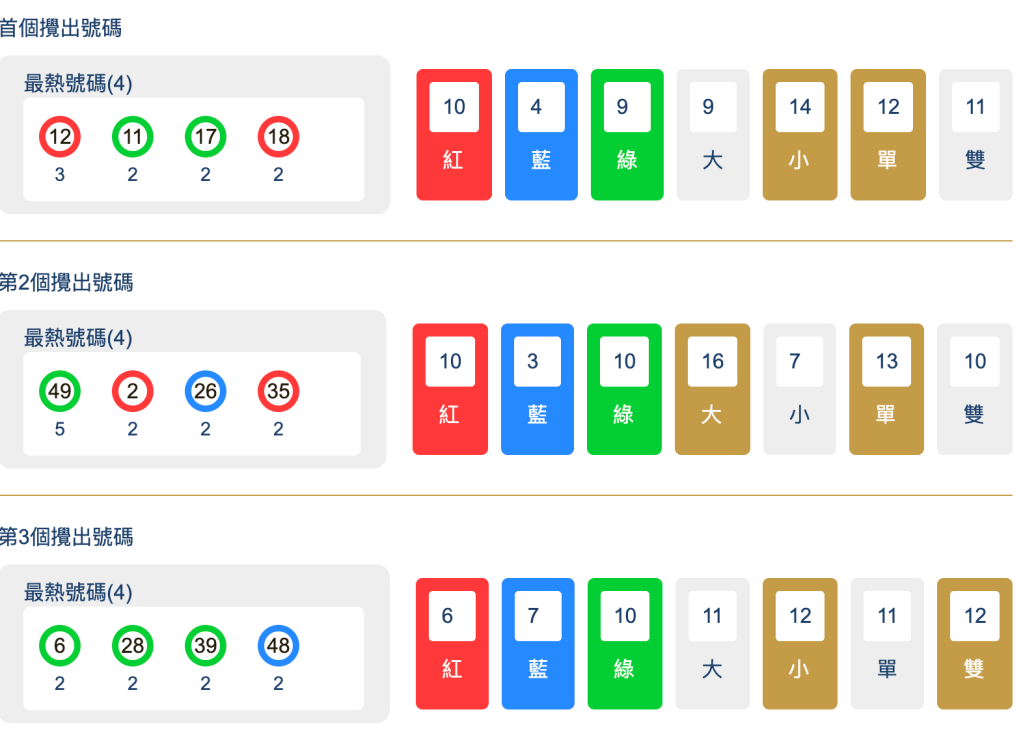The image size is (1023, 729).
Task: Select blue ball number 26
Action: (205, 391)
